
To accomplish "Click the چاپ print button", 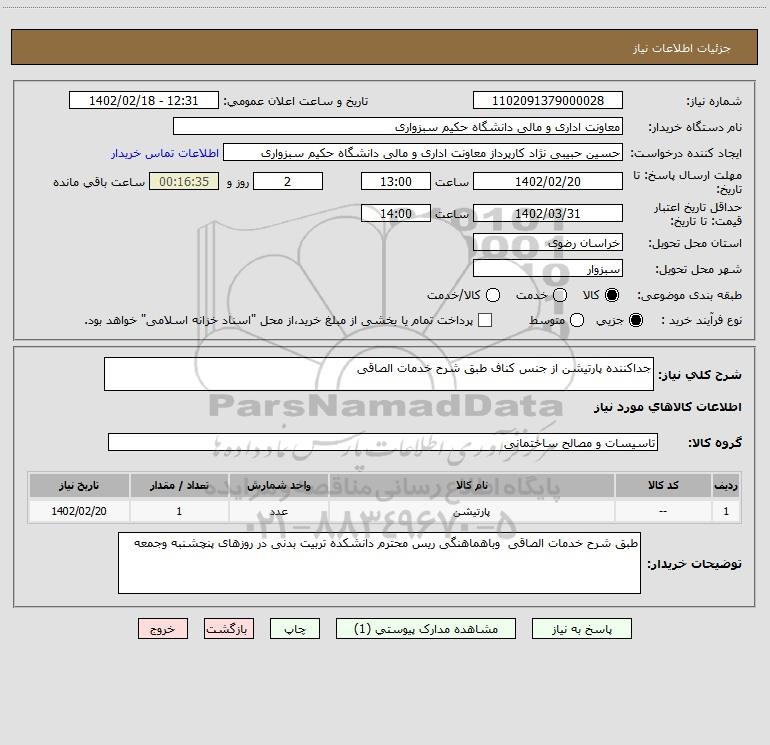I will (295, 629).
